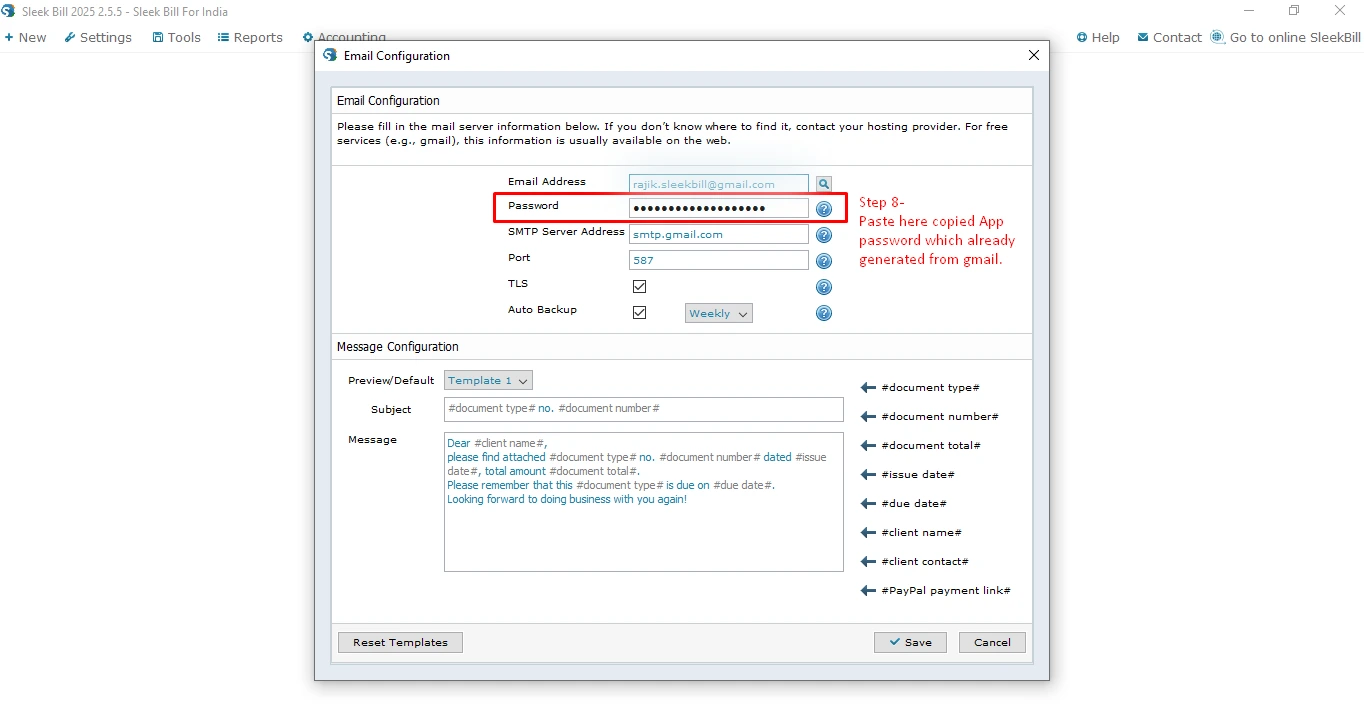
Task: Insert #PayPal payment link# via arrow icon
Action: pos(868,591)
